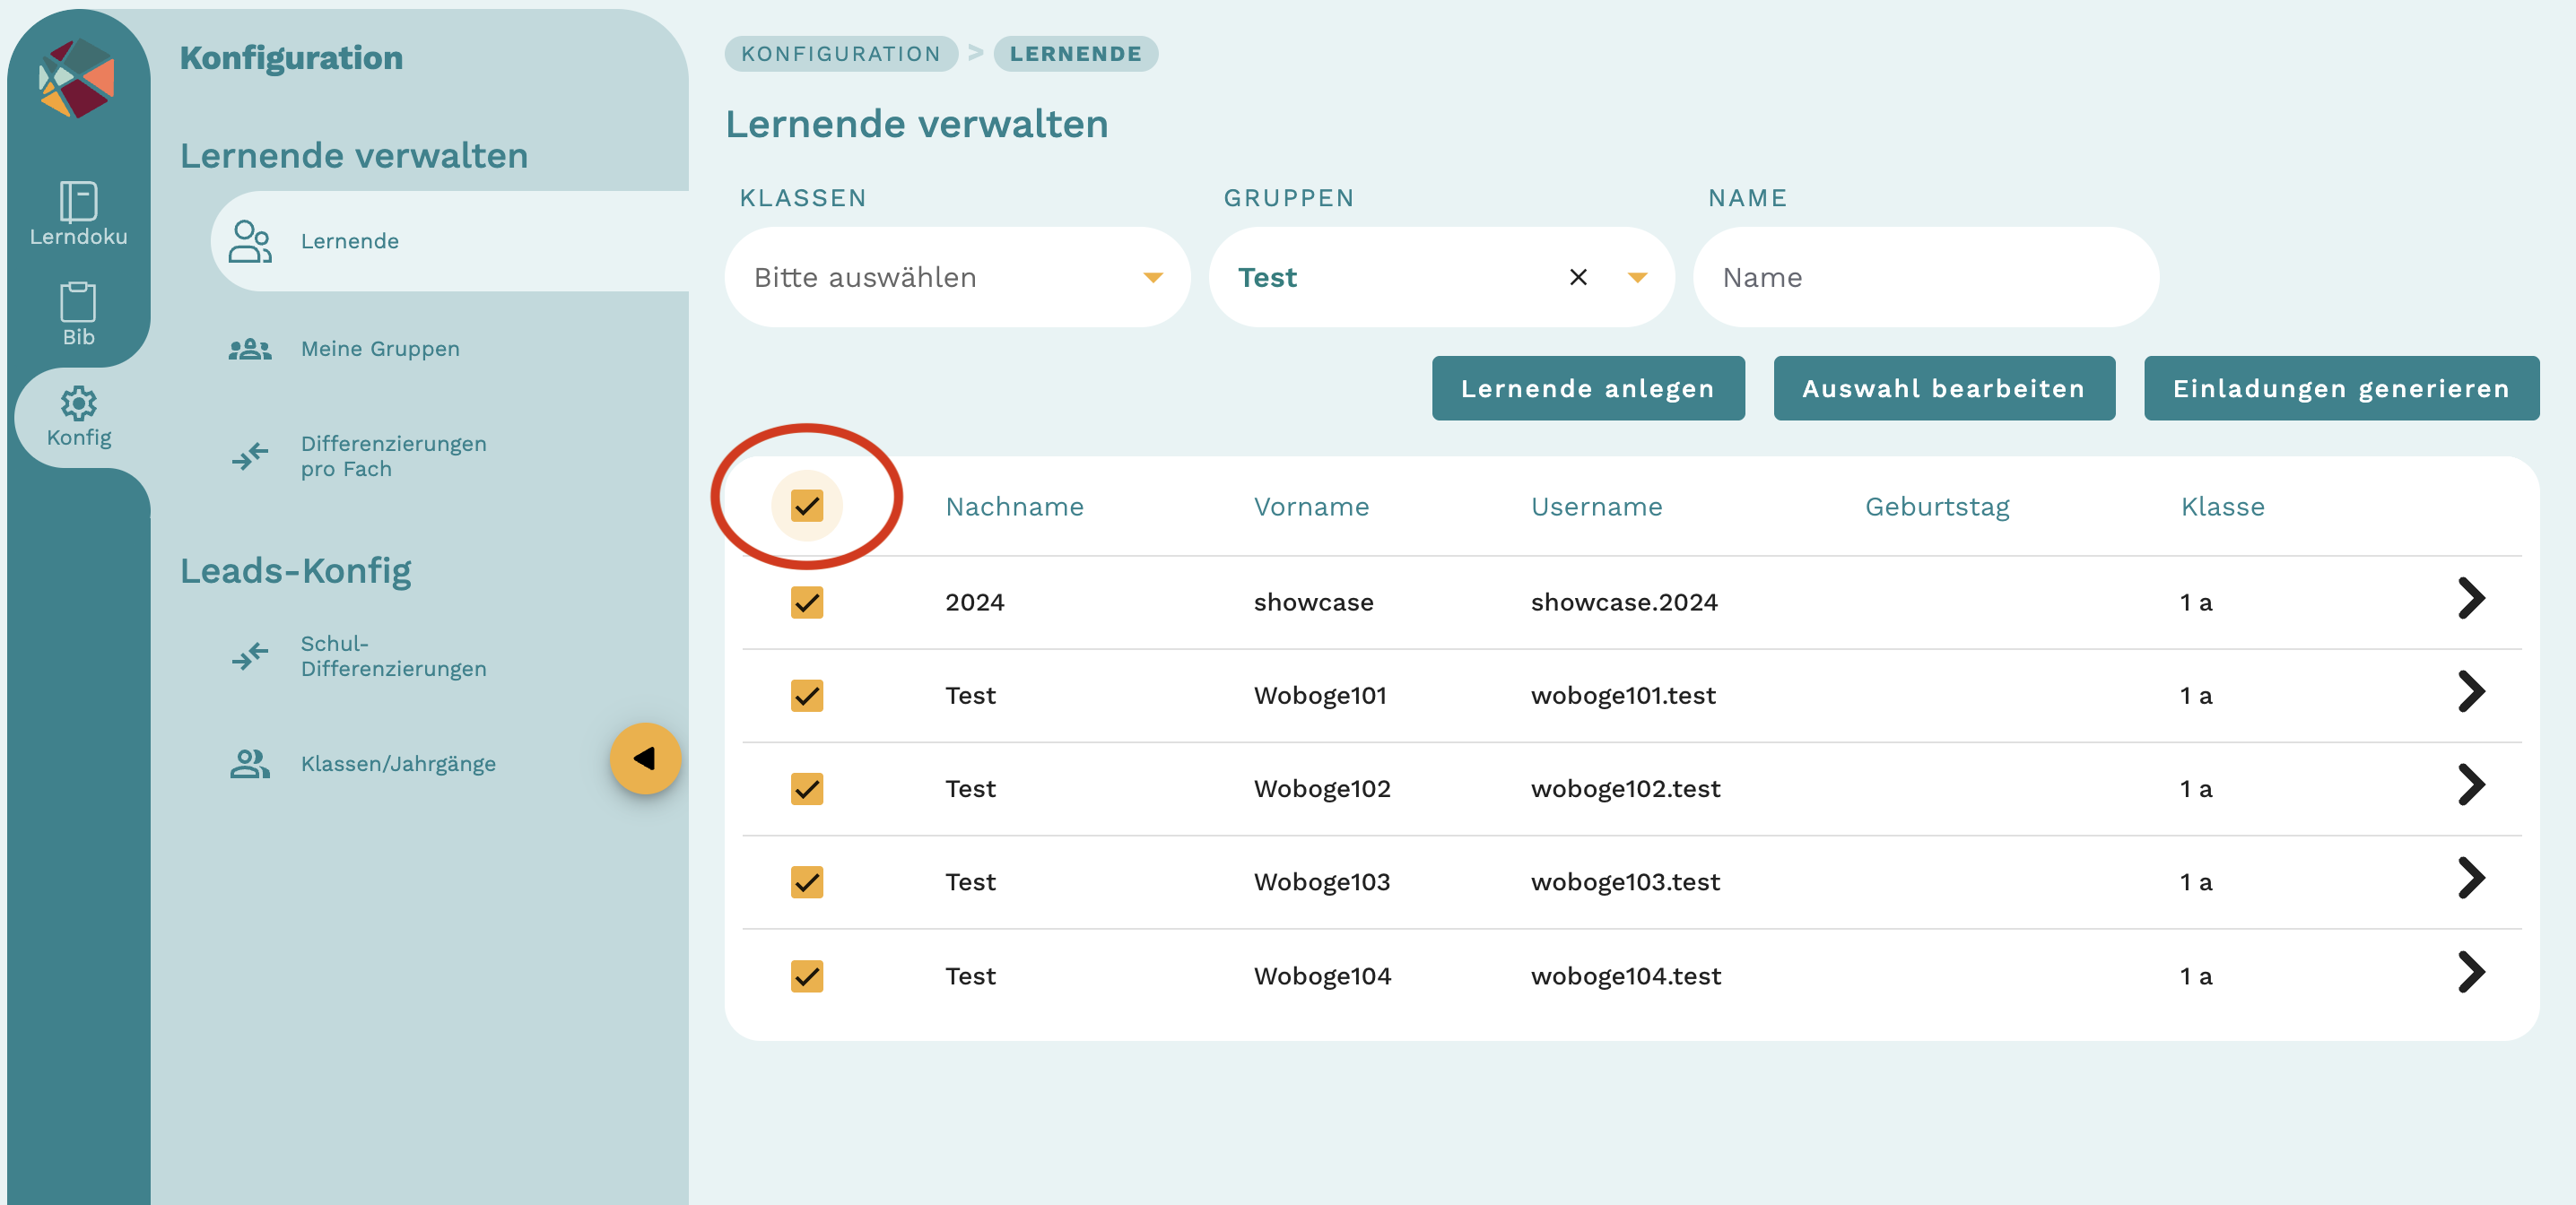Open the Lerndoku notebook icon
2576x1205 pixels.
coord(78,202)
